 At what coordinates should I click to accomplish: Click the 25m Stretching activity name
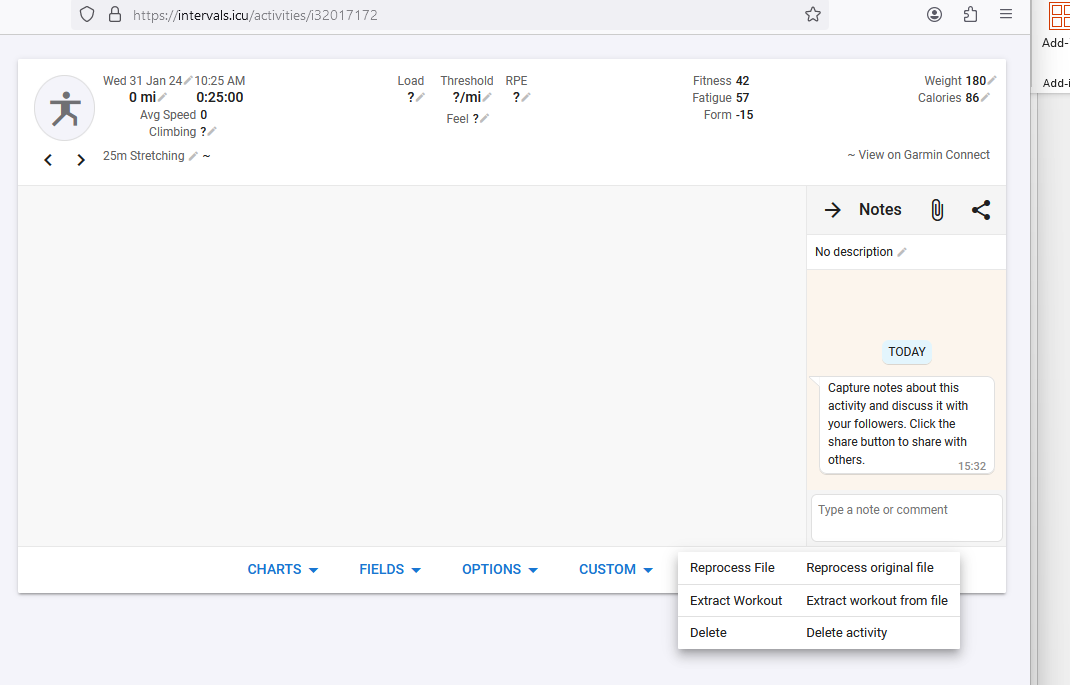[143, 156]
